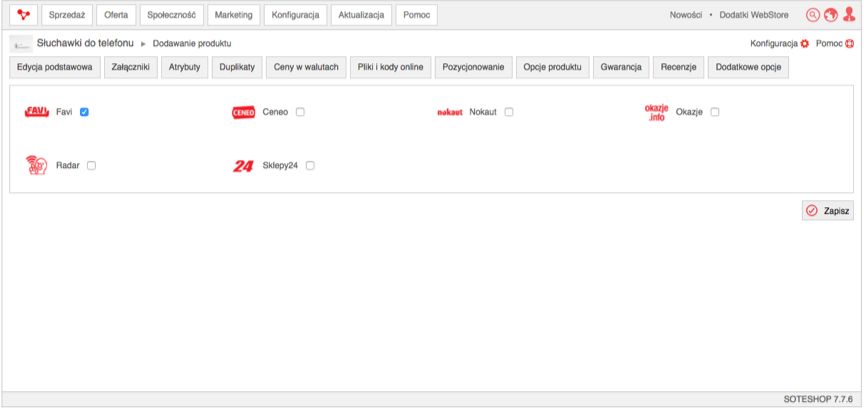Click the Favi label text
The width and height of the screenshot is (864, 410).
[x=64, y=112]
